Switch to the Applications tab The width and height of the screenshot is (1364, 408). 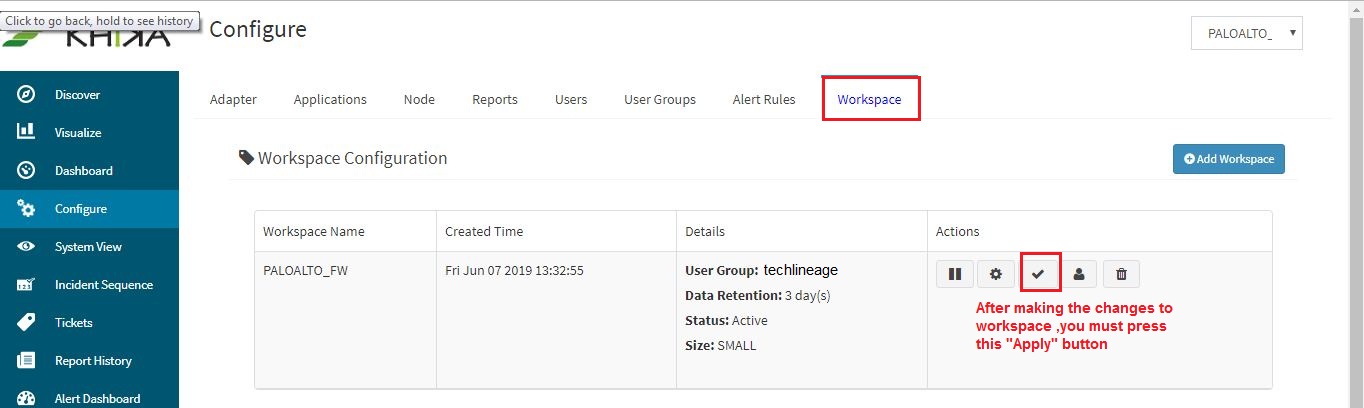[330, 99]
